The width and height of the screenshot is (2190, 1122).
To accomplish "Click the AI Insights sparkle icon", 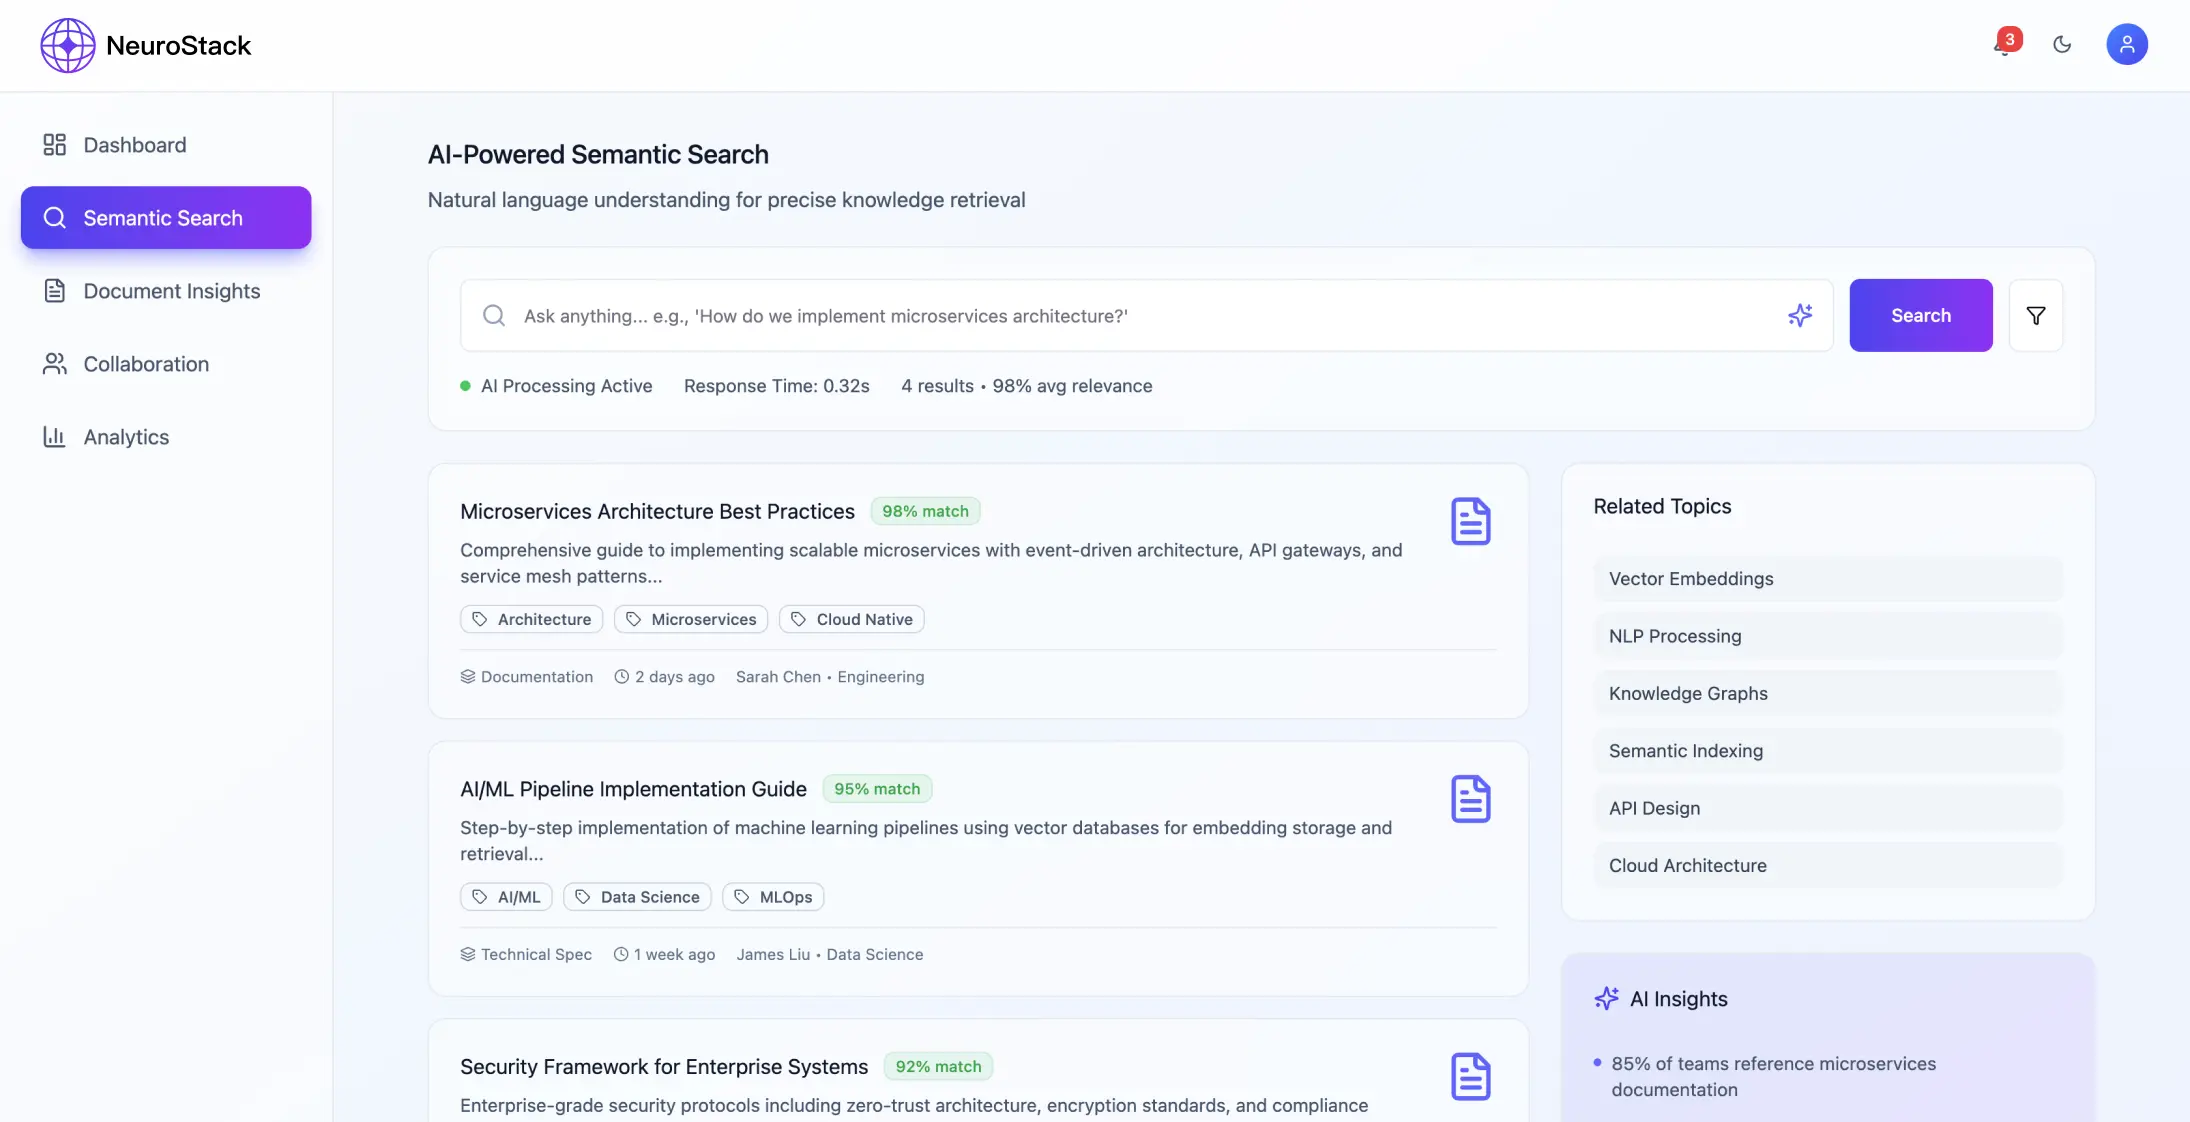I will tap(1606, 997).
